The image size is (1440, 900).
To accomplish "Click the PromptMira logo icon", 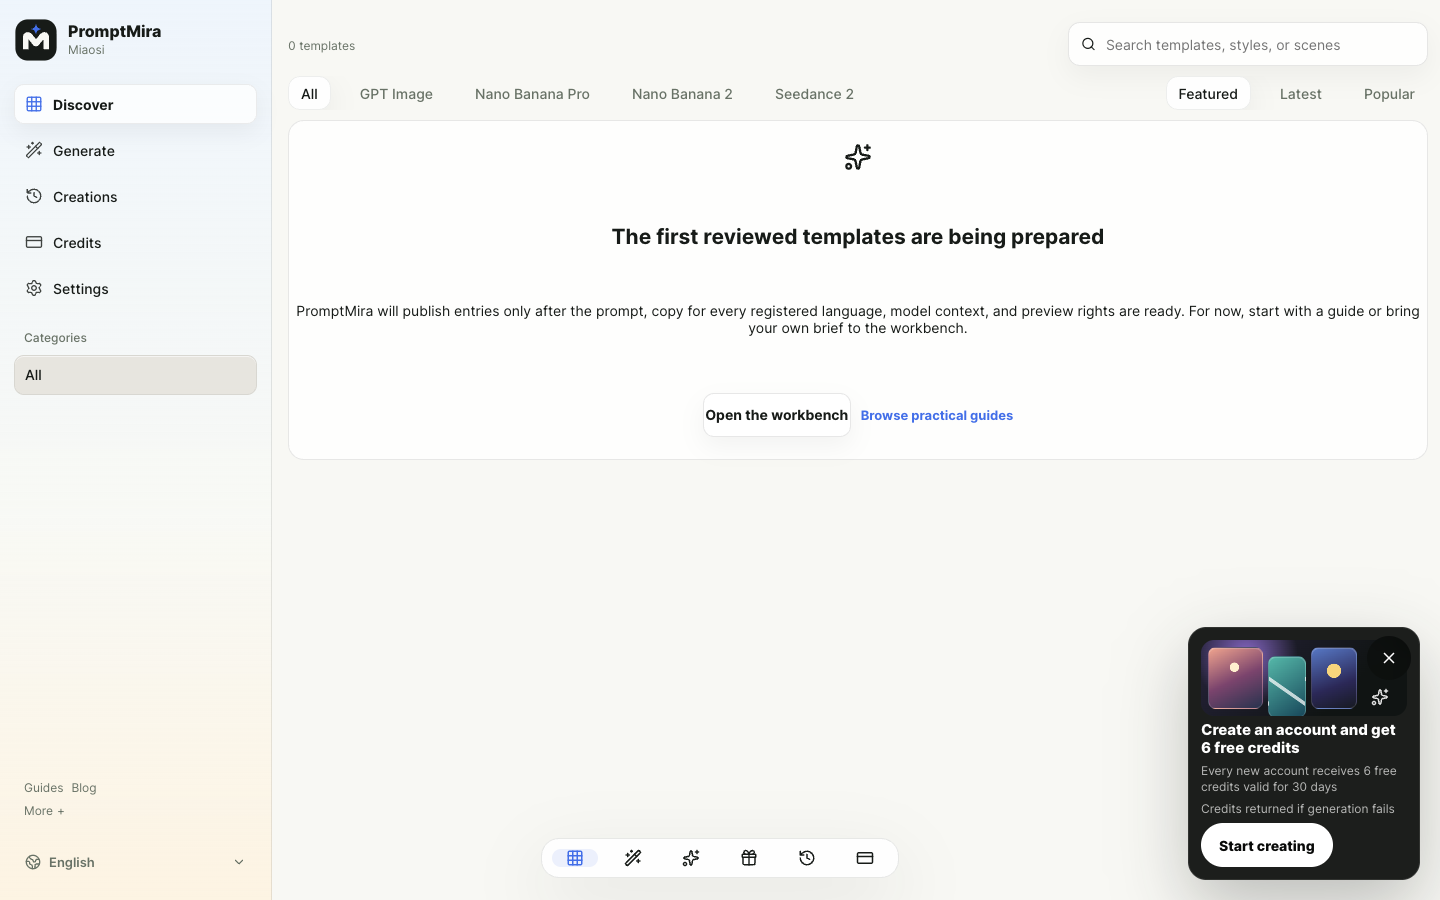I will [x=36, y=40].
